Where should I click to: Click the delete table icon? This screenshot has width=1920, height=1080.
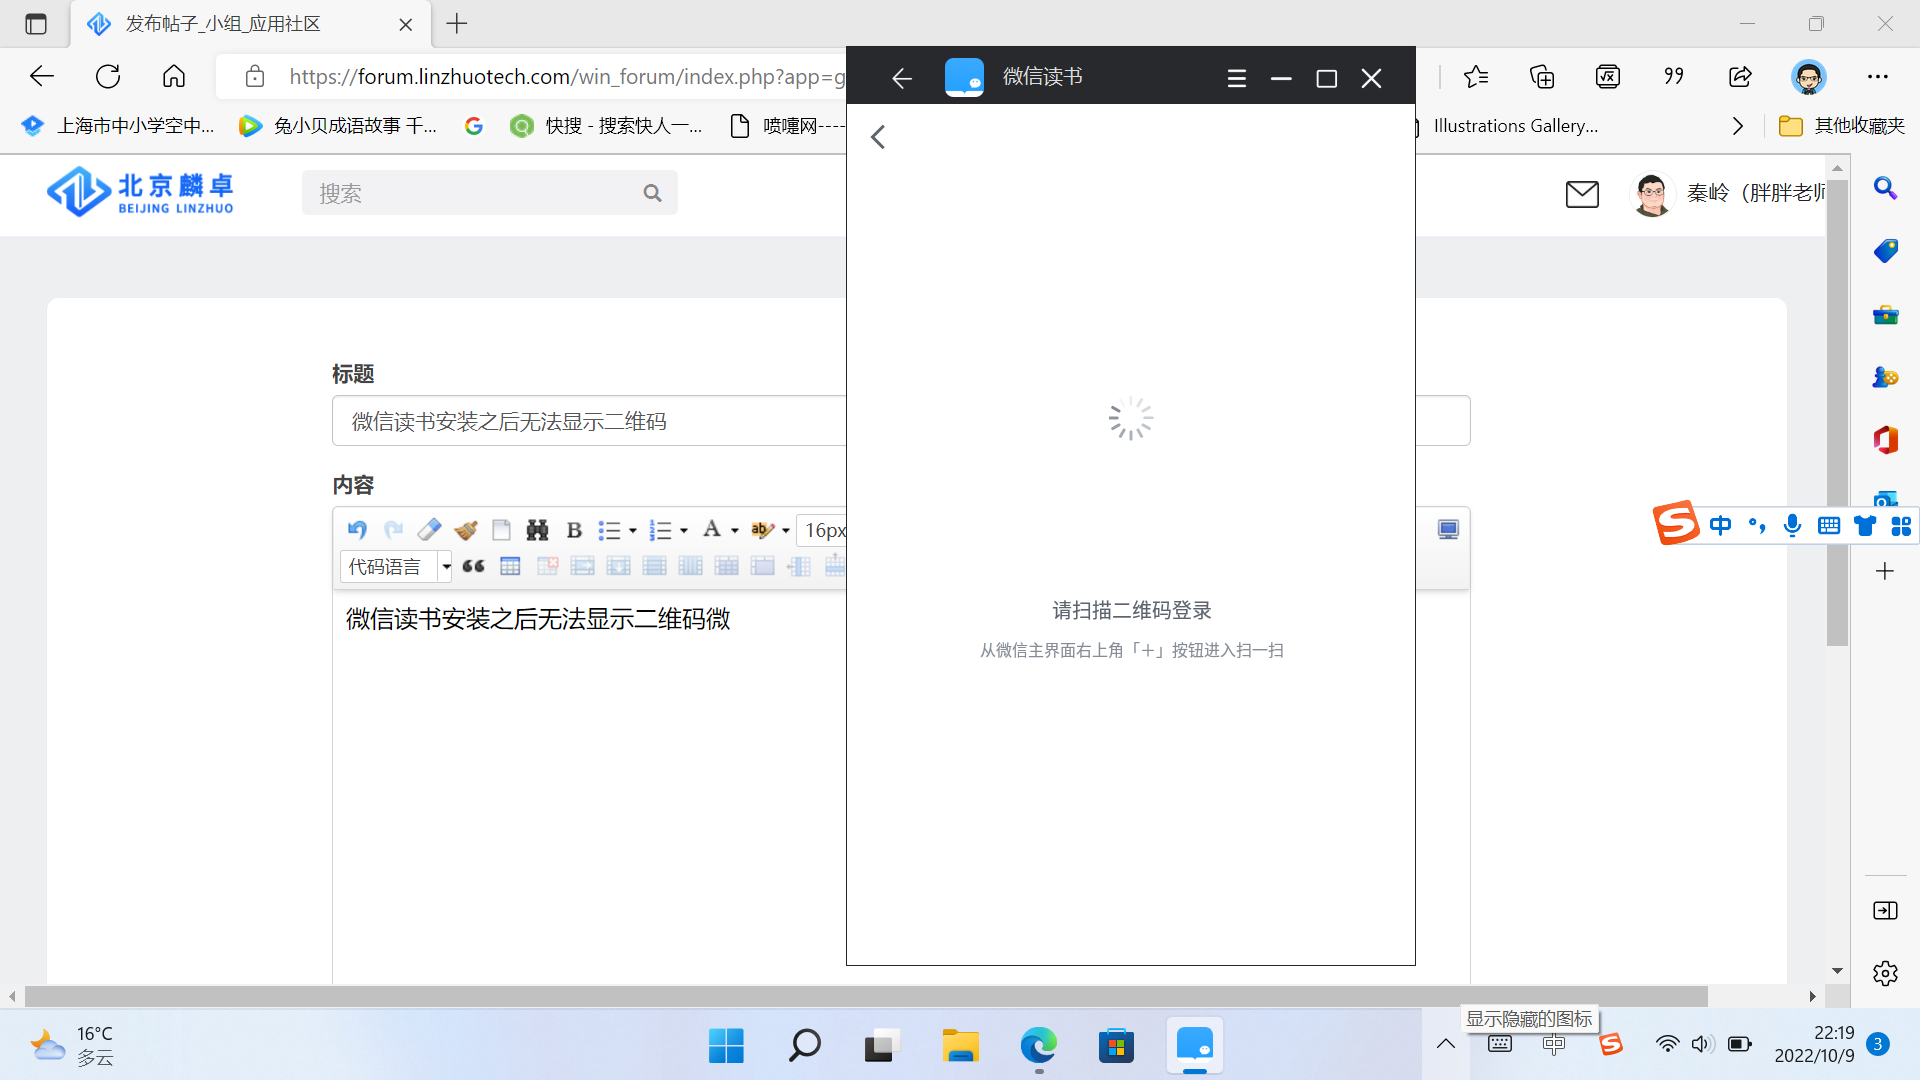coord(547,566)
